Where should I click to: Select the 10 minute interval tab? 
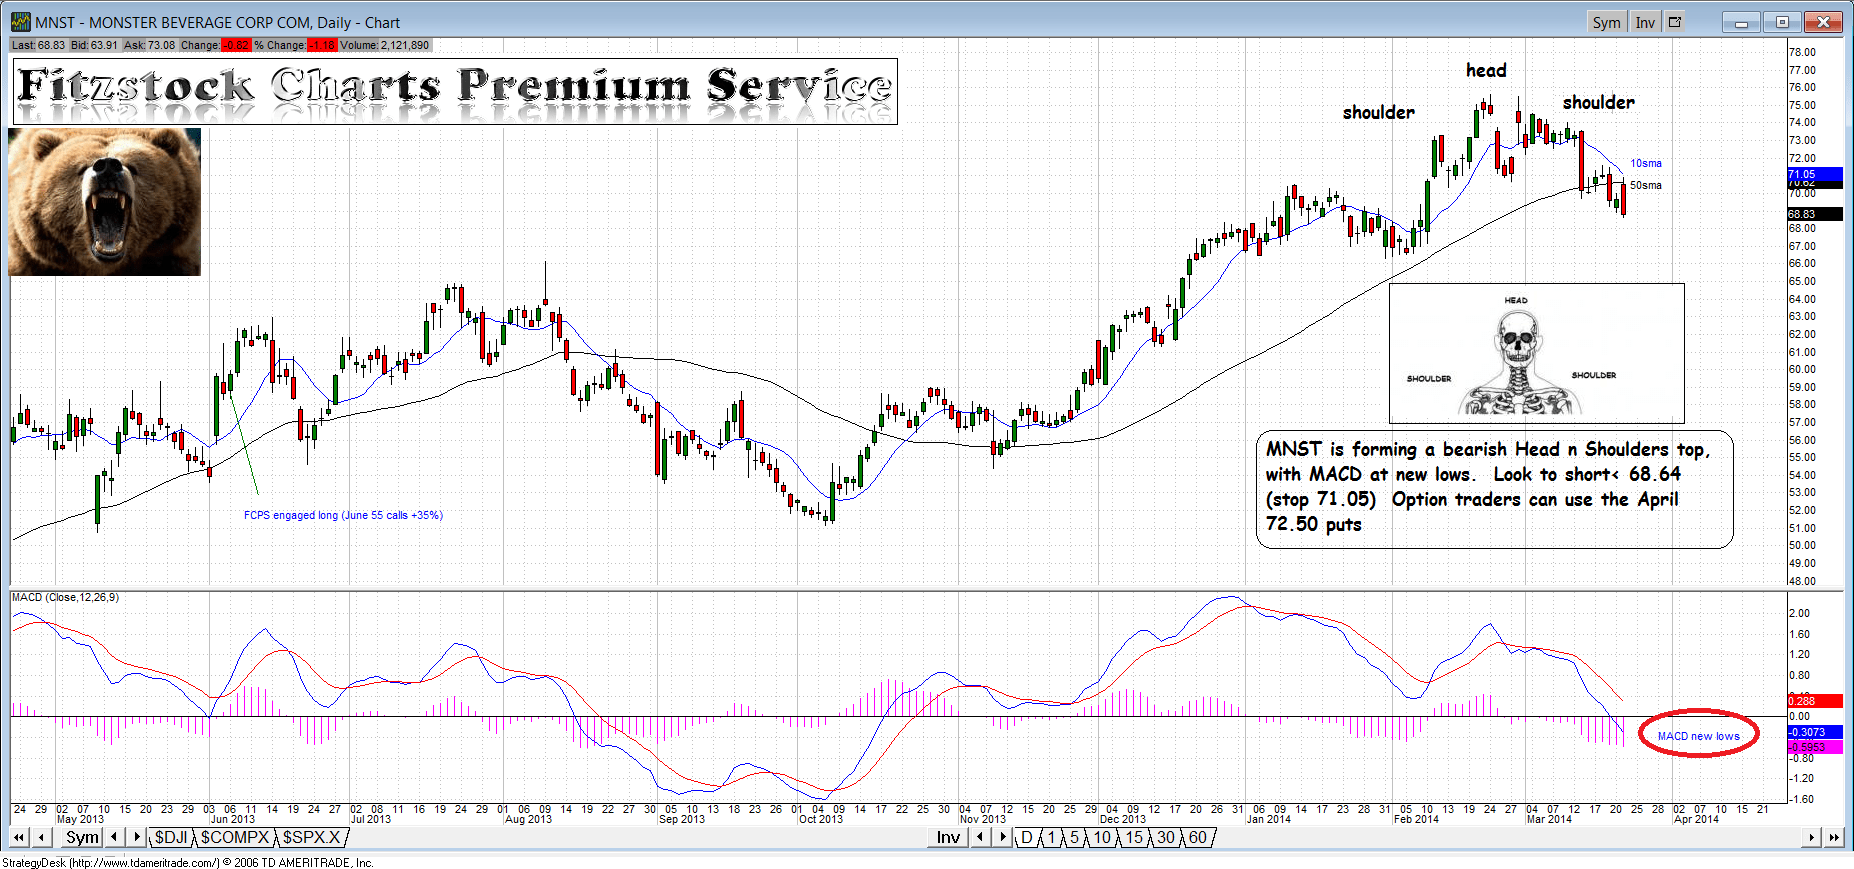pyautogui.click(x=1102, y=837)
